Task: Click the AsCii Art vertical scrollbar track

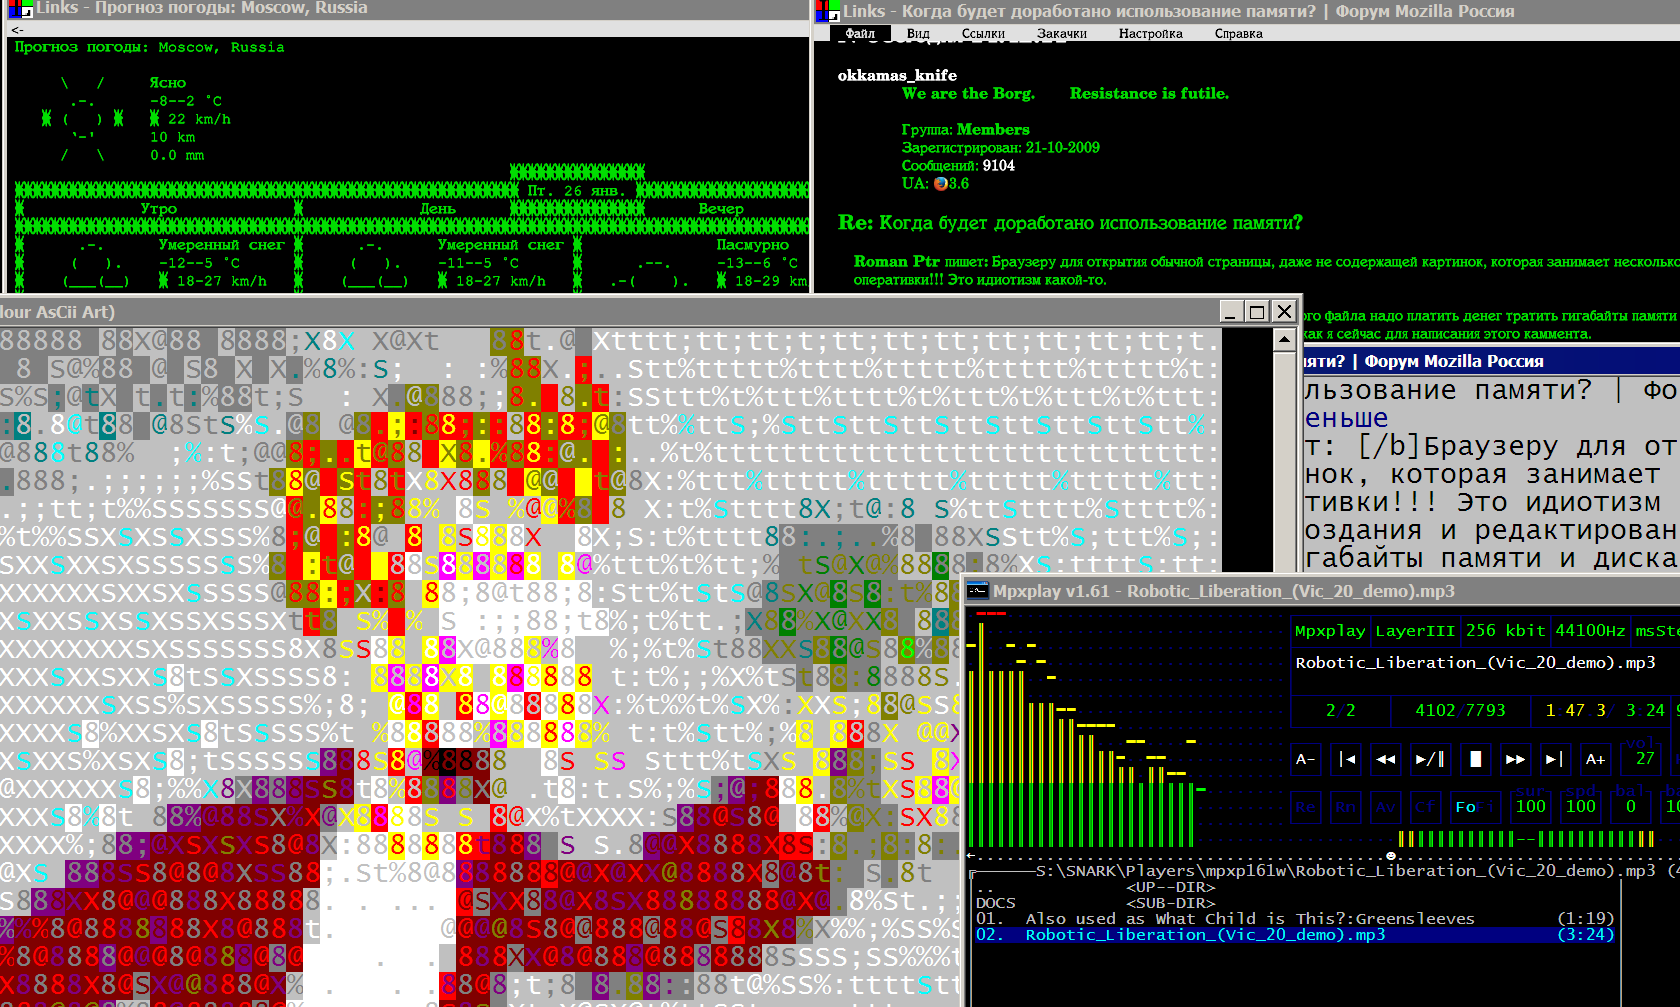Action: [x=1285, y=461]
